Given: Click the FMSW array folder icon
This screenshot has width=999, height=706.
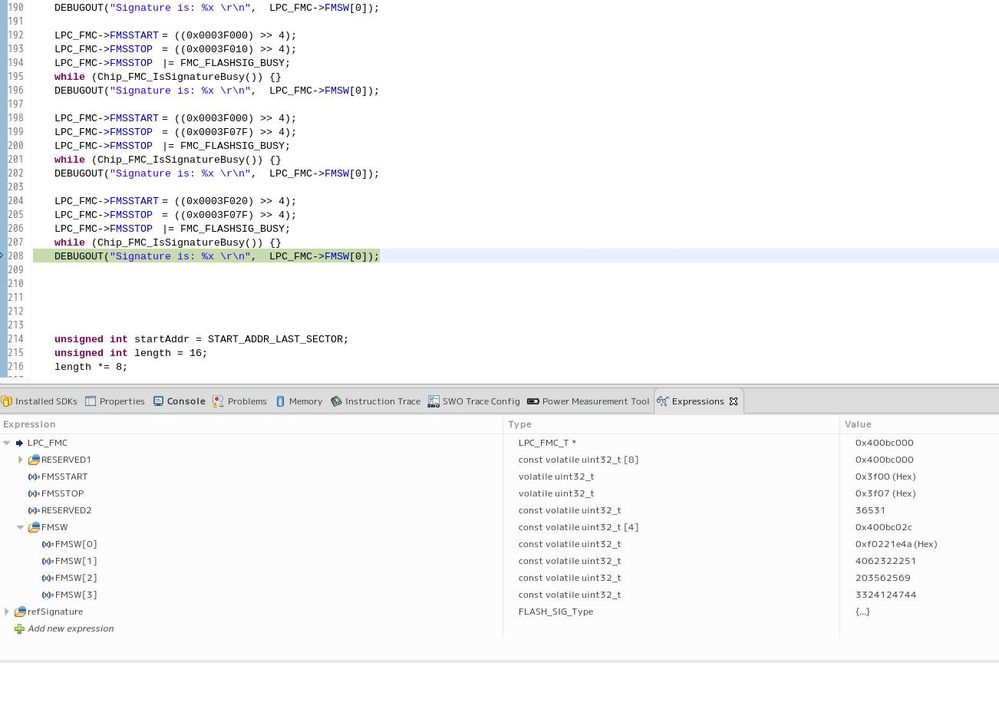Looking at the screenshot, I should click(x=34, y=527).
